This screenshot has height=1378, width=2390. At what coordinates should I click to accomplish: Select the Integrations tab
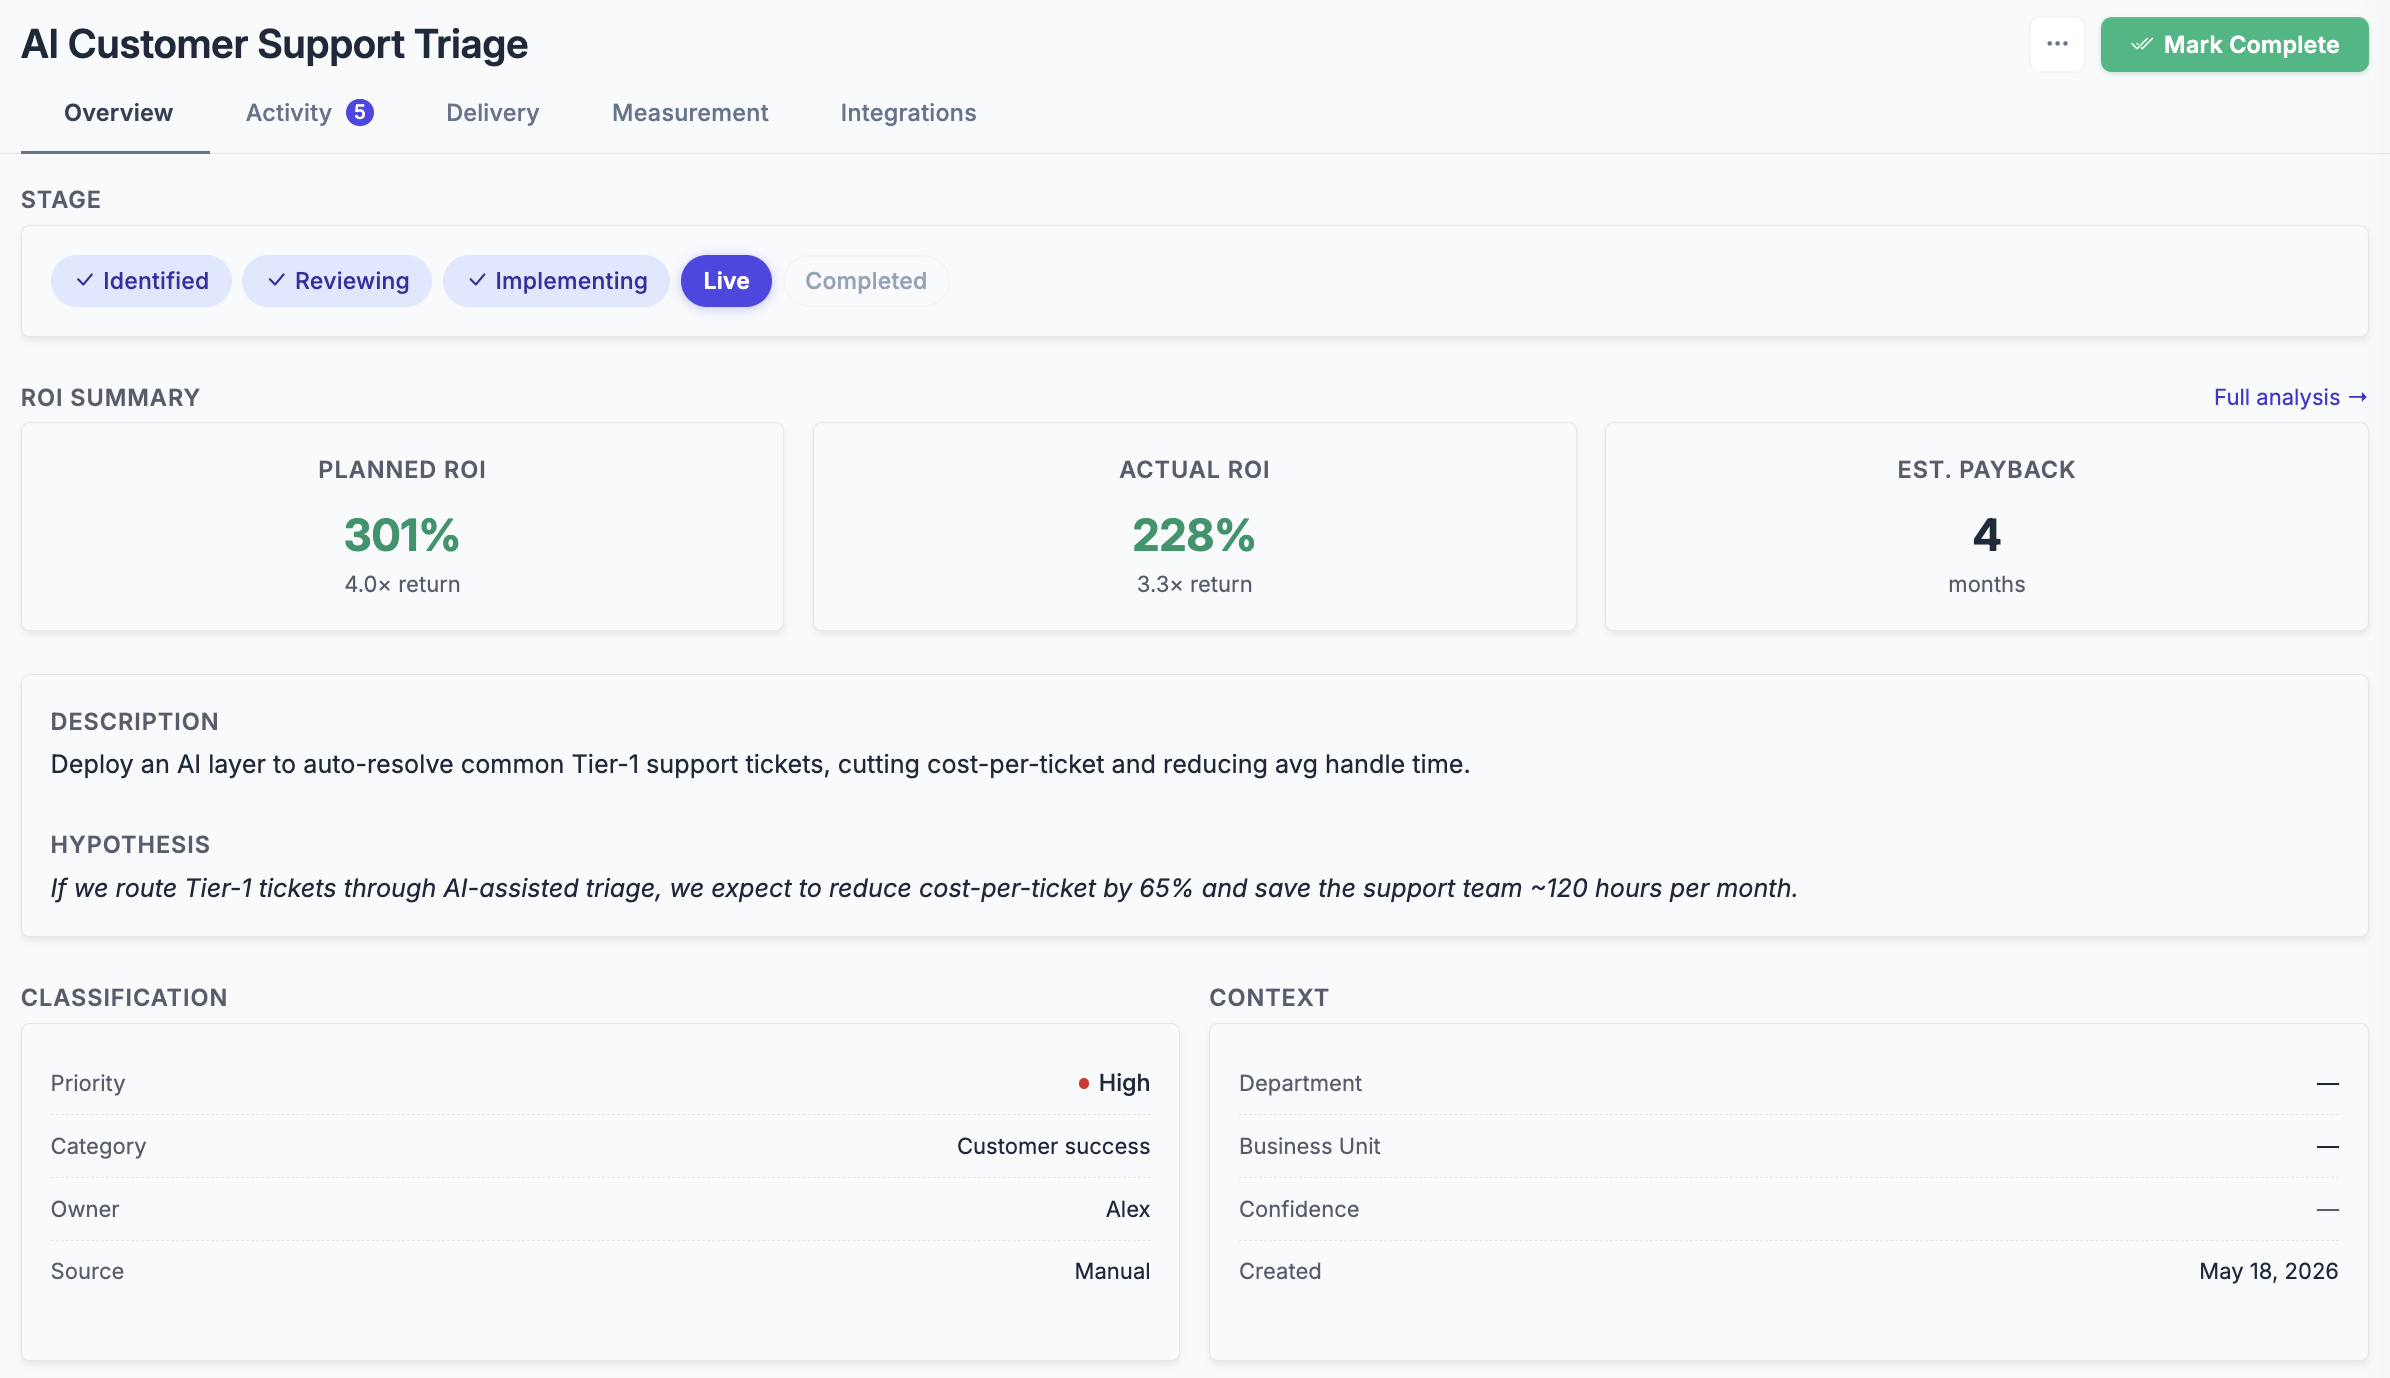click(x=908, y=113)
